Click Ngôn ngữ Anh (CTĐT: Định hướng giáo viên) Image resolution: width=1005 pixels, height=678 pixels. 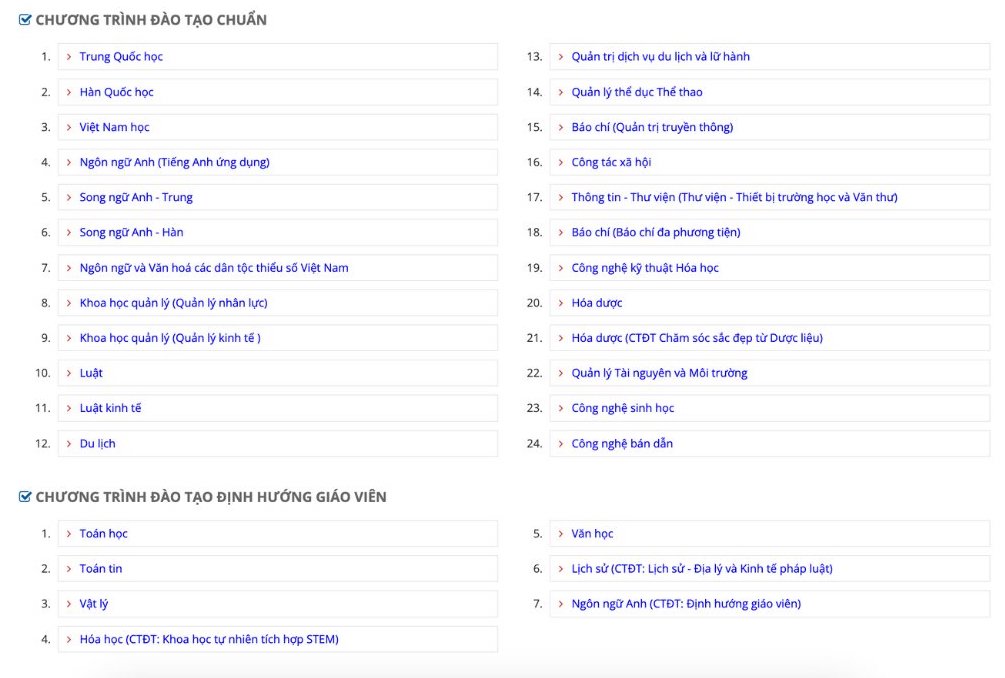pyautogui.click(x=686, y=604)
